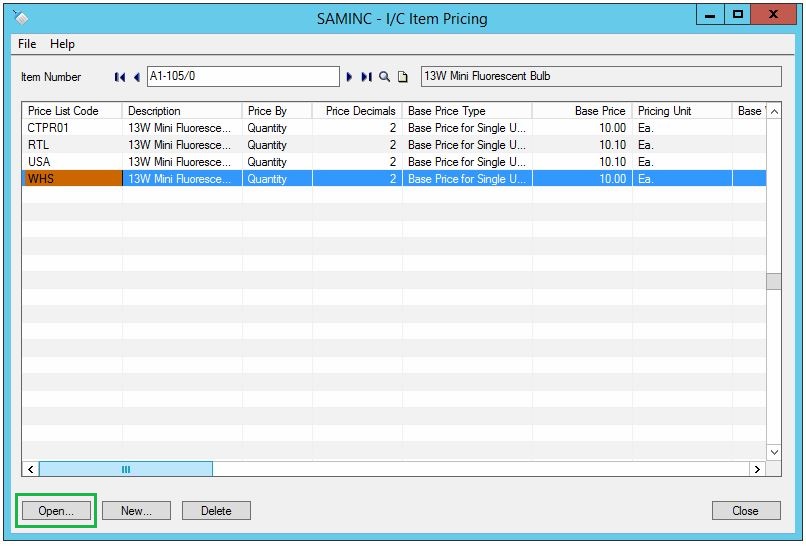This screenshot has width=806, height=546.
Task: Click the app icon in title bar
Action: (22, 16)
